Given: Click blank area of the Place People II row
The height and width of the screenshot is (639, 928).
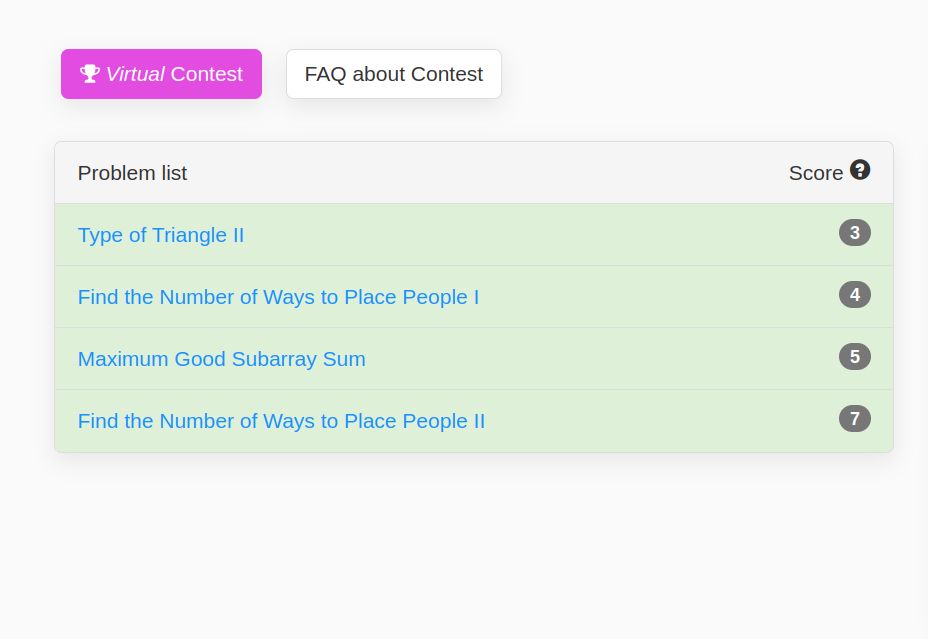Looking at the screenshot, I should 660,421.
